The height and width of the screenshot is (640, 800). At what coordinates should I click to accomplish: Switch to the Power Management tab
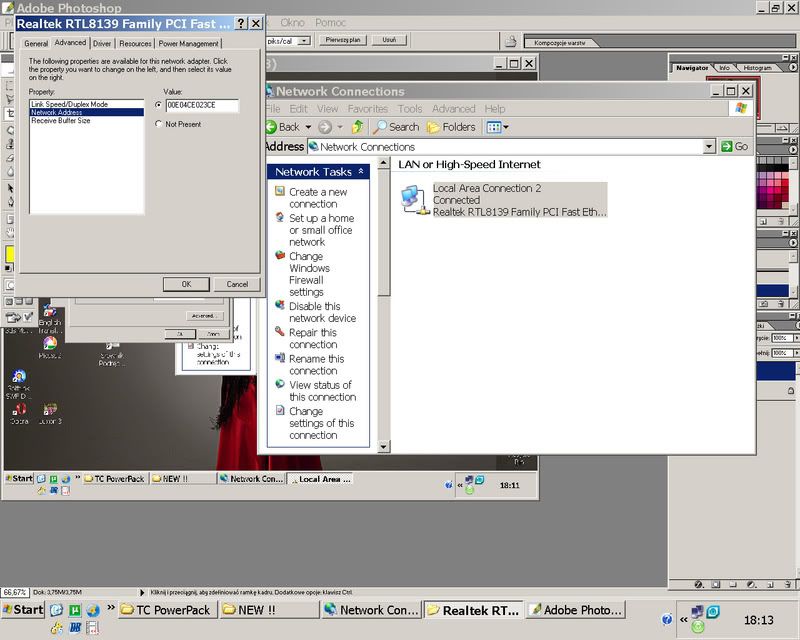[x=188, y=44]
